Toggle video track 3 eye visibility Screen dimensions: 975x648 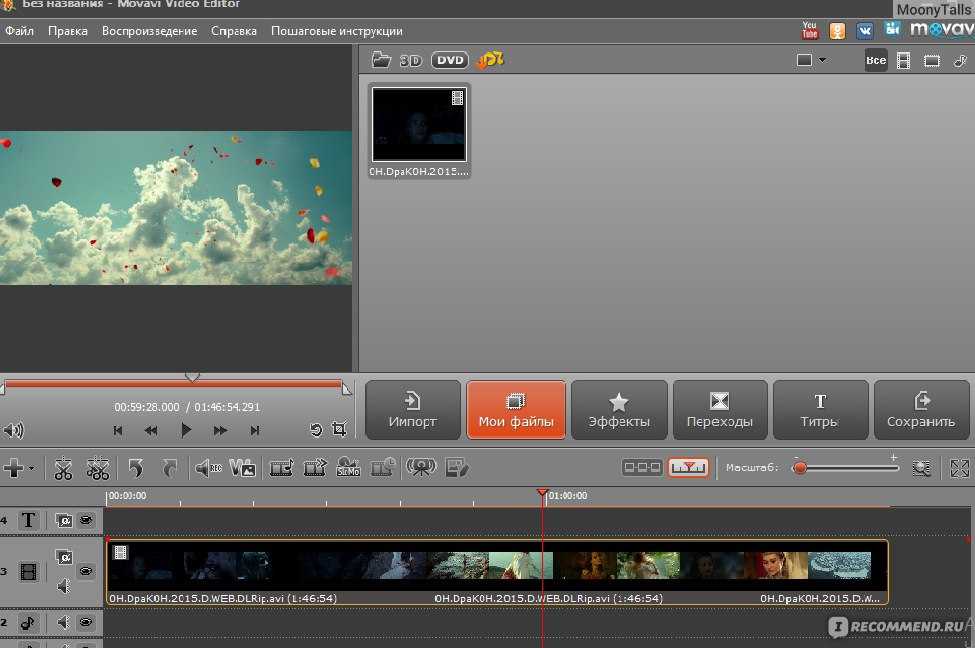[x=86, y=570]
